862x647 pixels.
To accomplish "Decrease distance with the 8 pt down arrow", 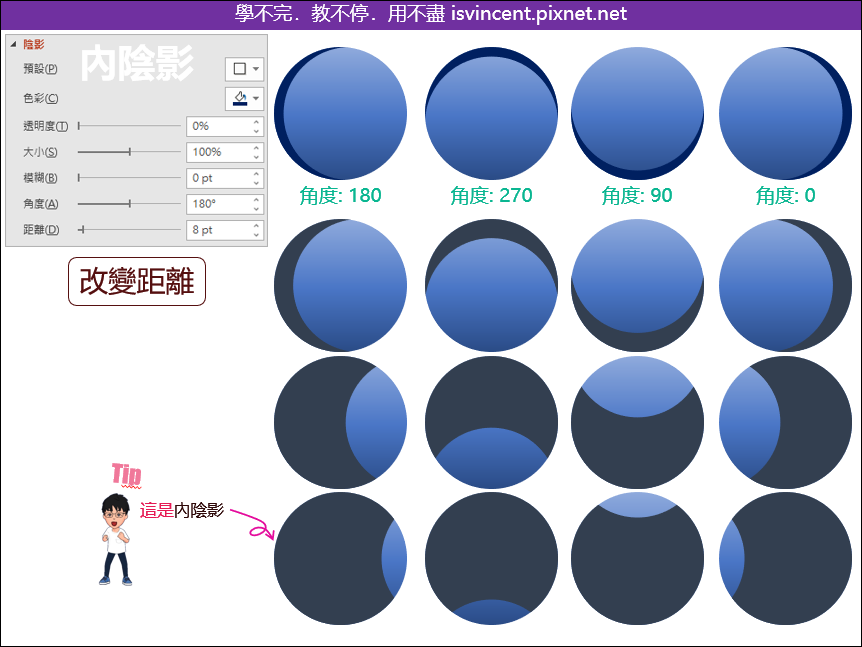I will (x=256, y=234).
